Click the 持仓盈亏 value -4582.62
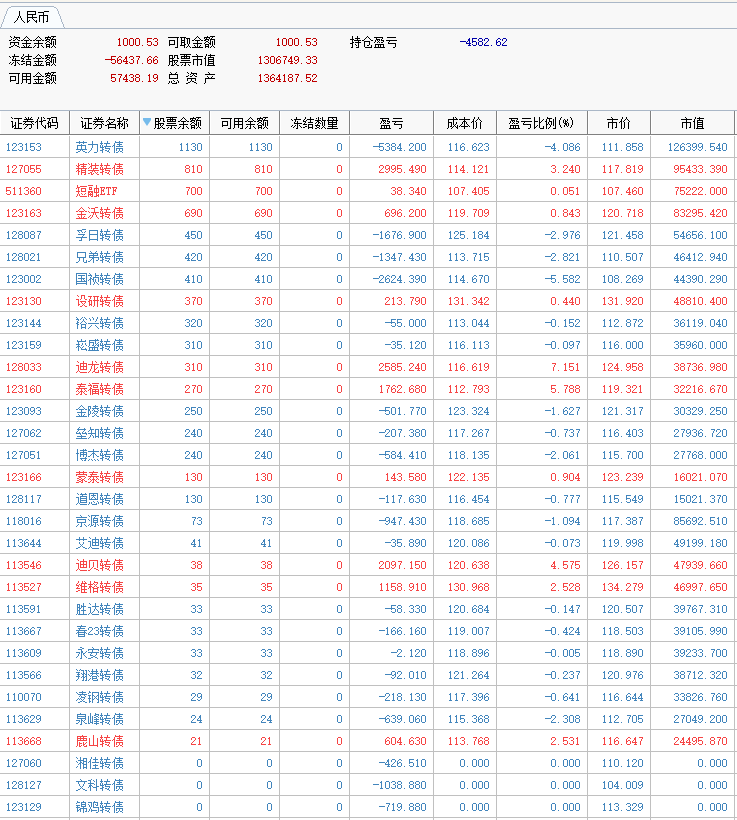Screen dimensions: 737x820 [483, 42]
